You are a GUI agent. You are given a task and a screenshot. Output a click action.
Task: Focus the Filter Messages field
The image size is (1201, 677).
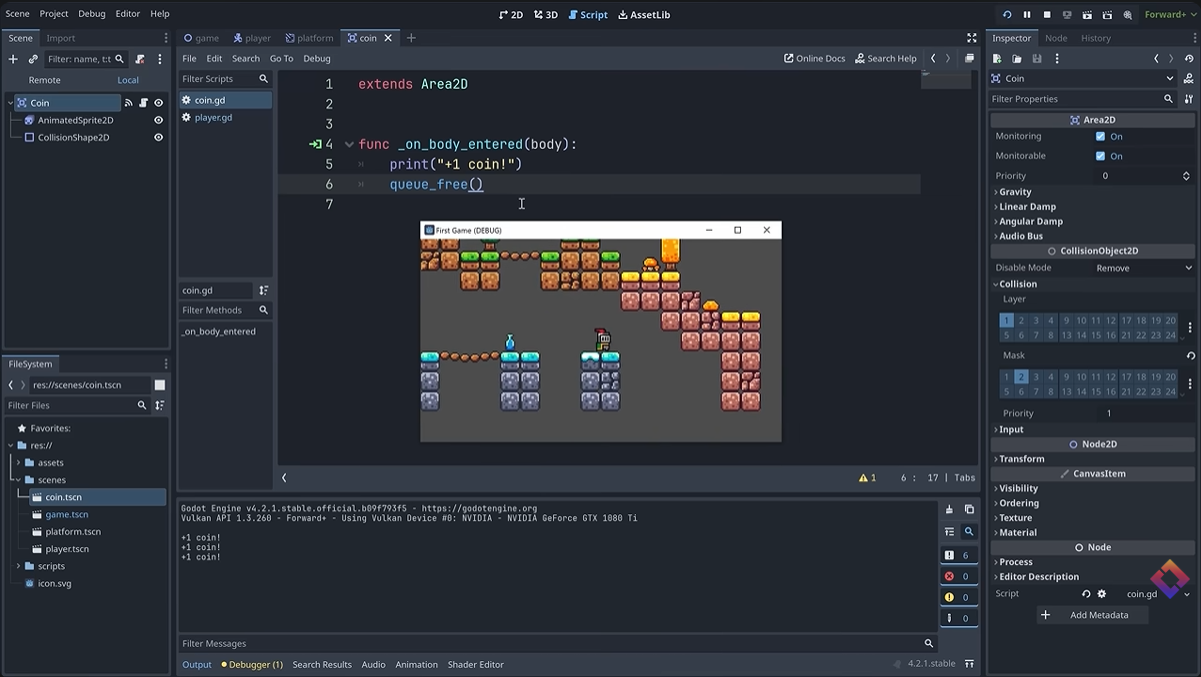click(550, 643)
